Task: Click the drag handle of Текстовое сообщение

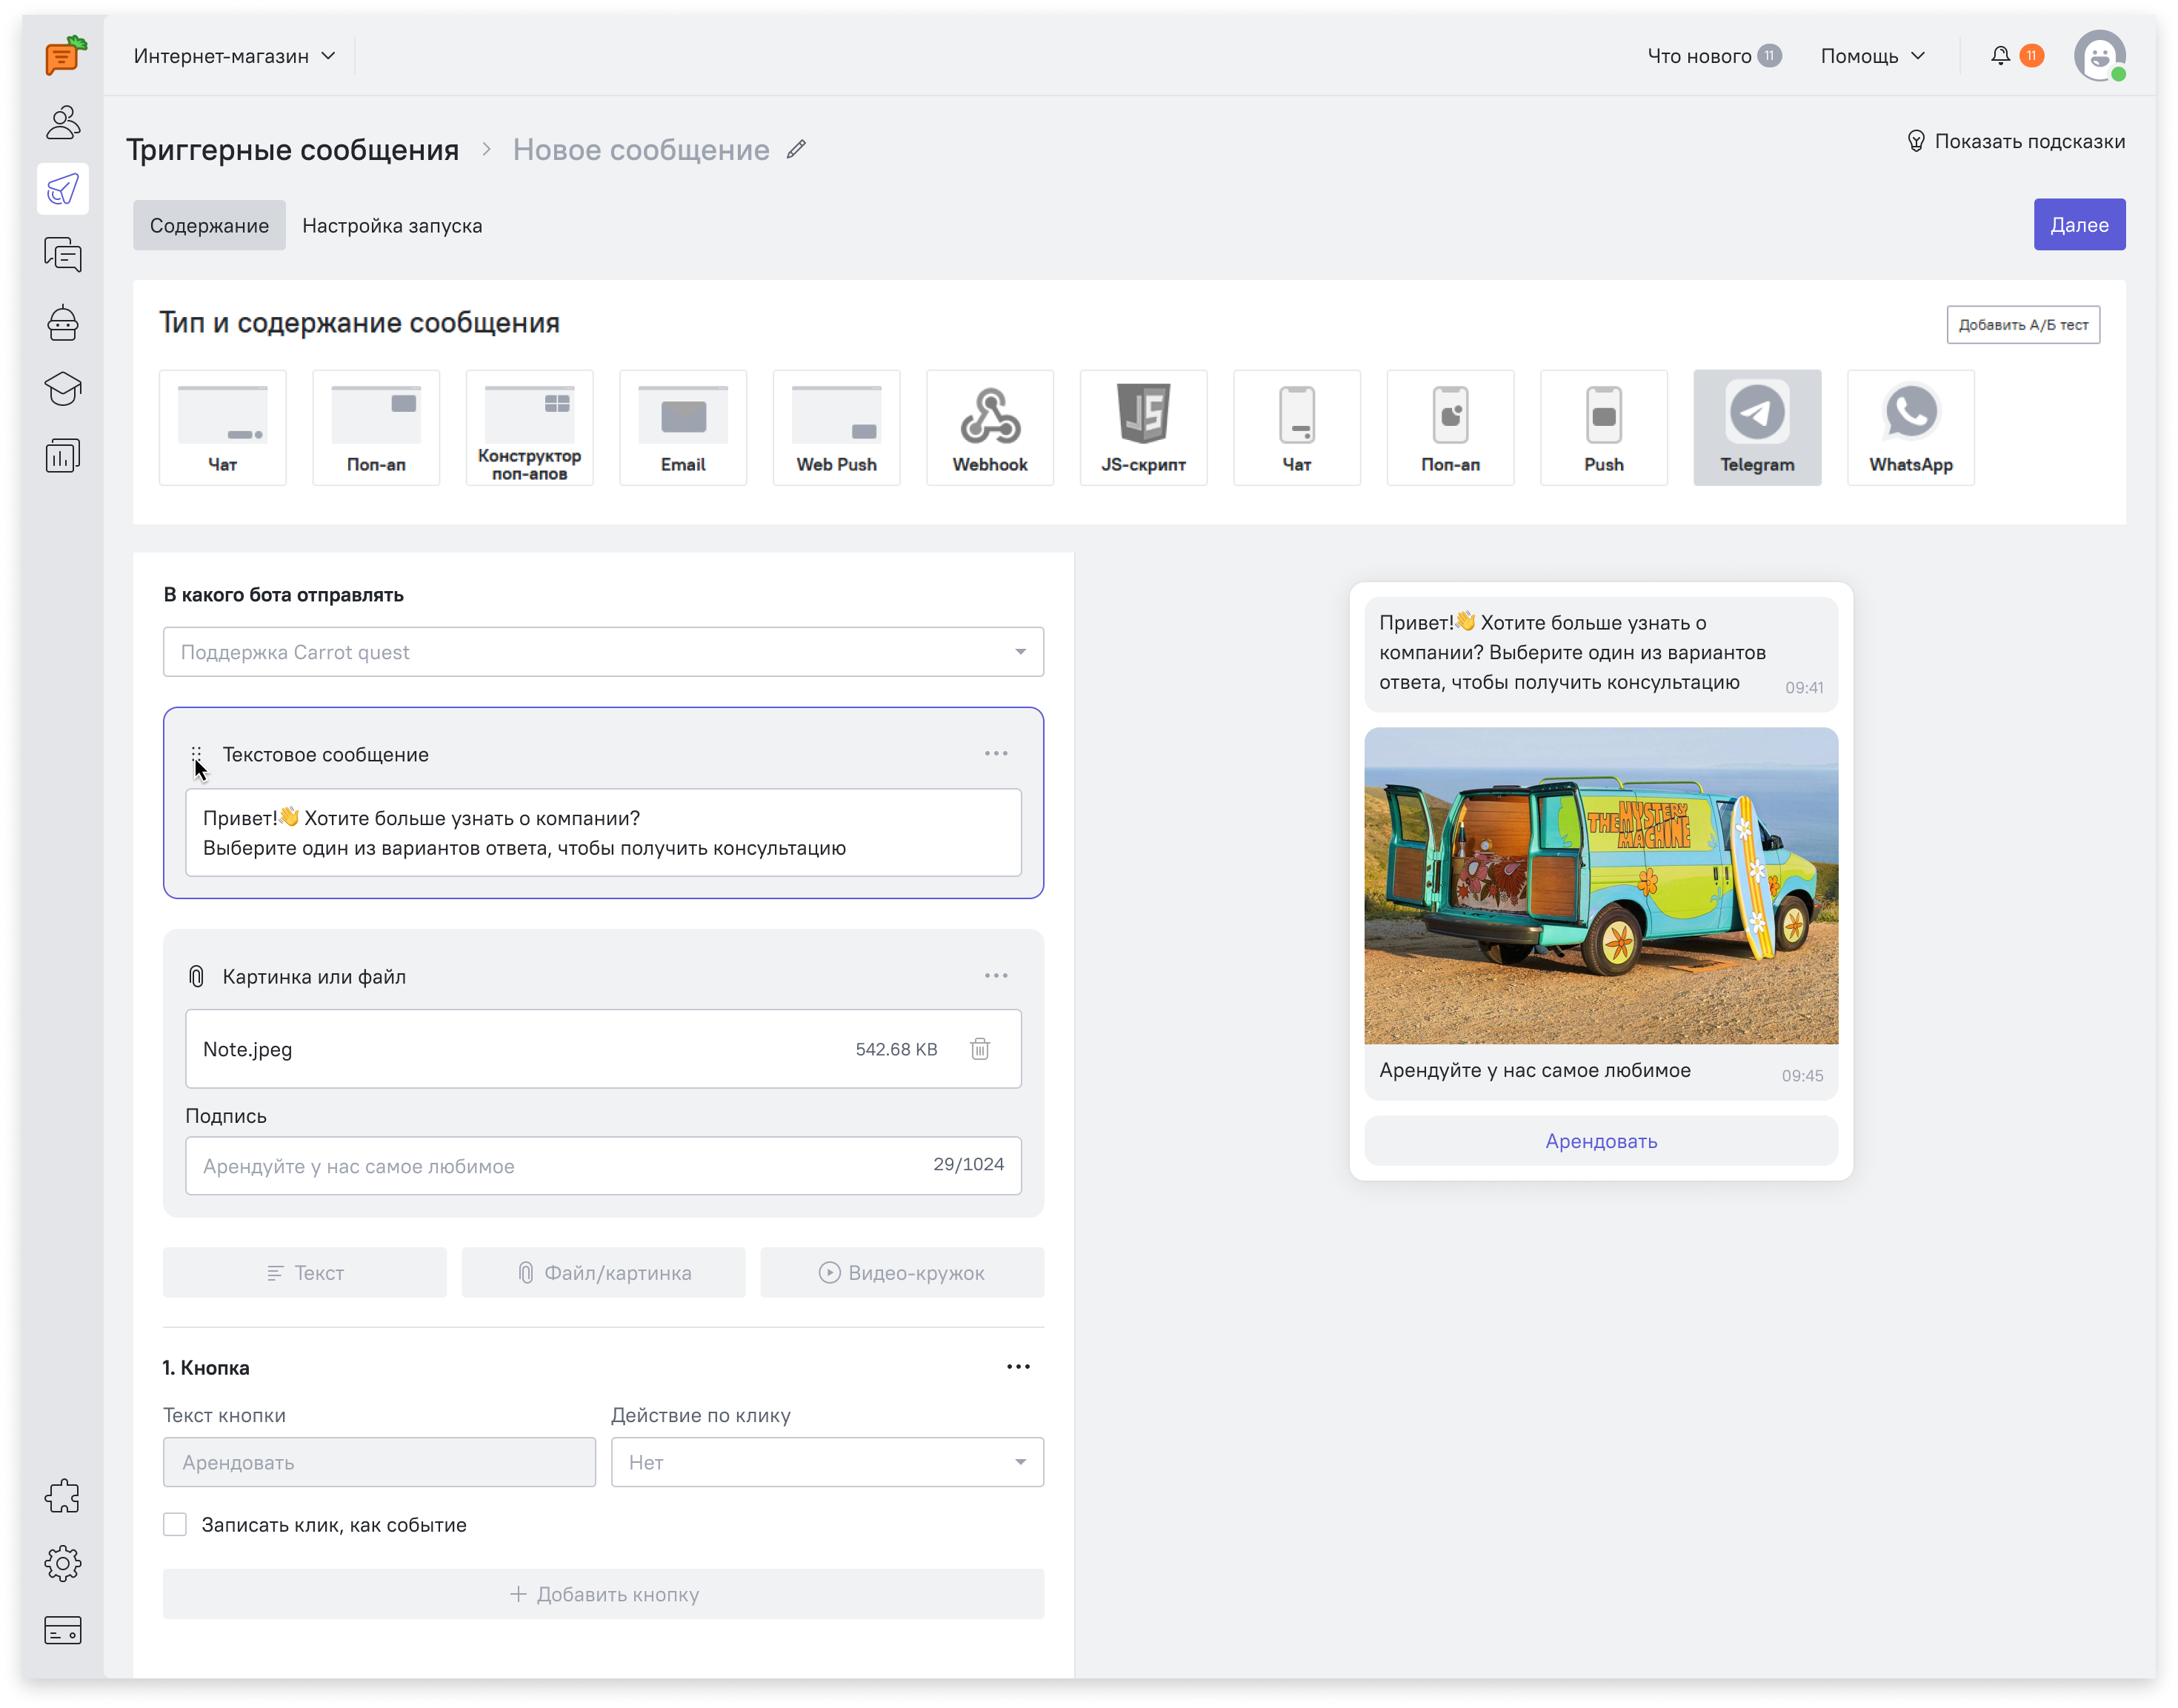Action: [x=196, y=753]
